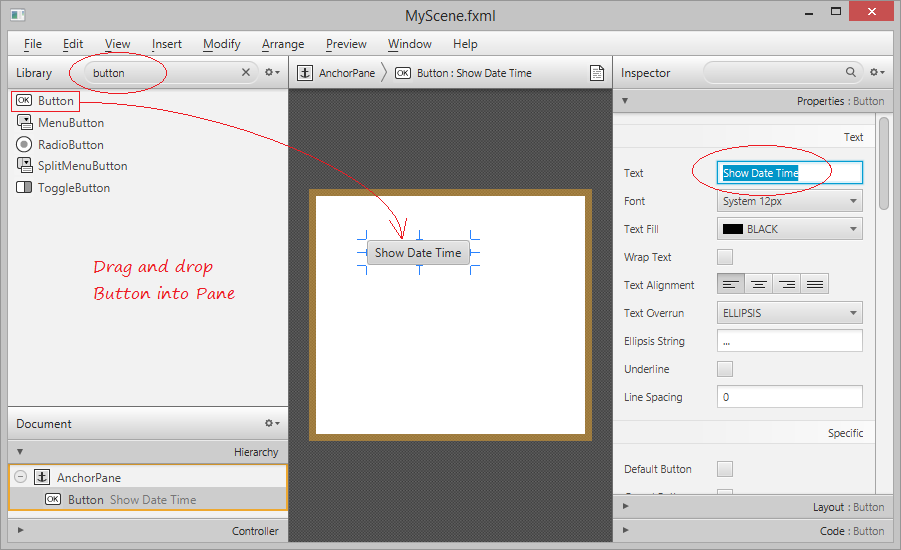The width and height of the screenshot is (901, 550).
Task: Click the ToggleButton icon in Library
Action: (x=24, y=187)
